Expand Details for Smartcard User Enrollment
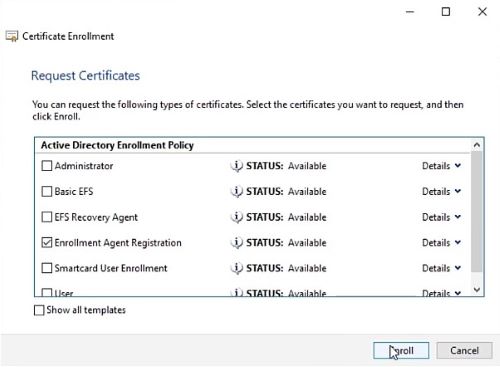The height and width of the screenshot is (367, 500). (x=441, y=268)
